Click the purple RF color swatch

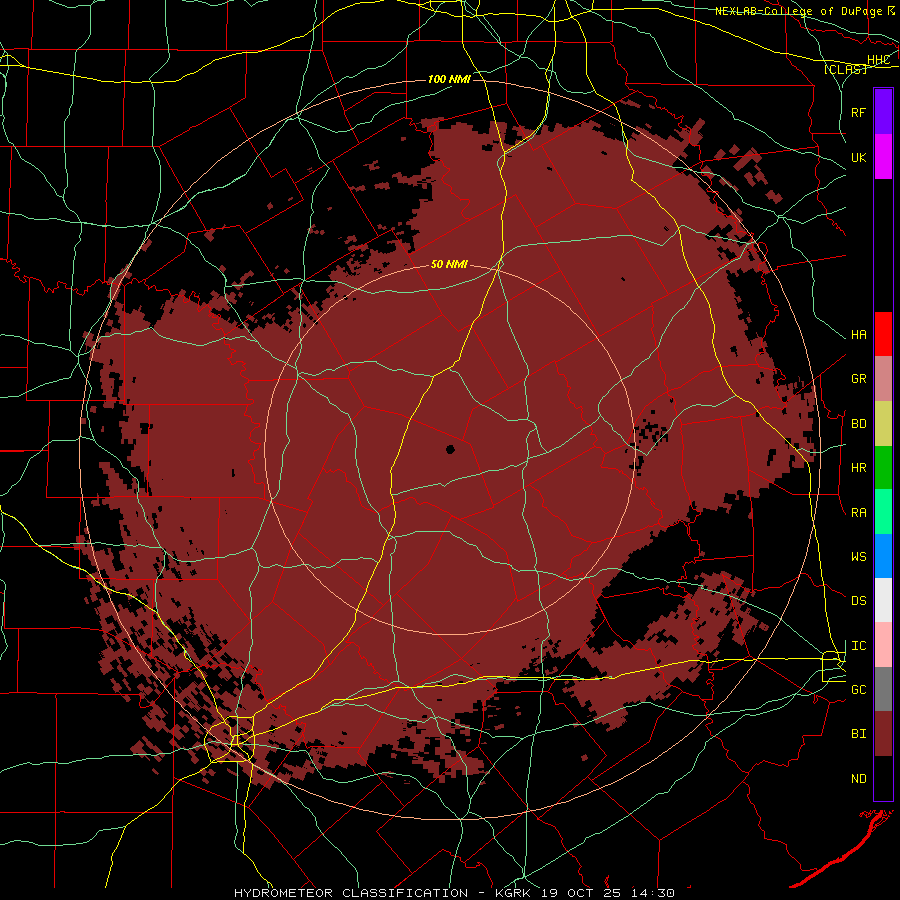click(883, 112)
